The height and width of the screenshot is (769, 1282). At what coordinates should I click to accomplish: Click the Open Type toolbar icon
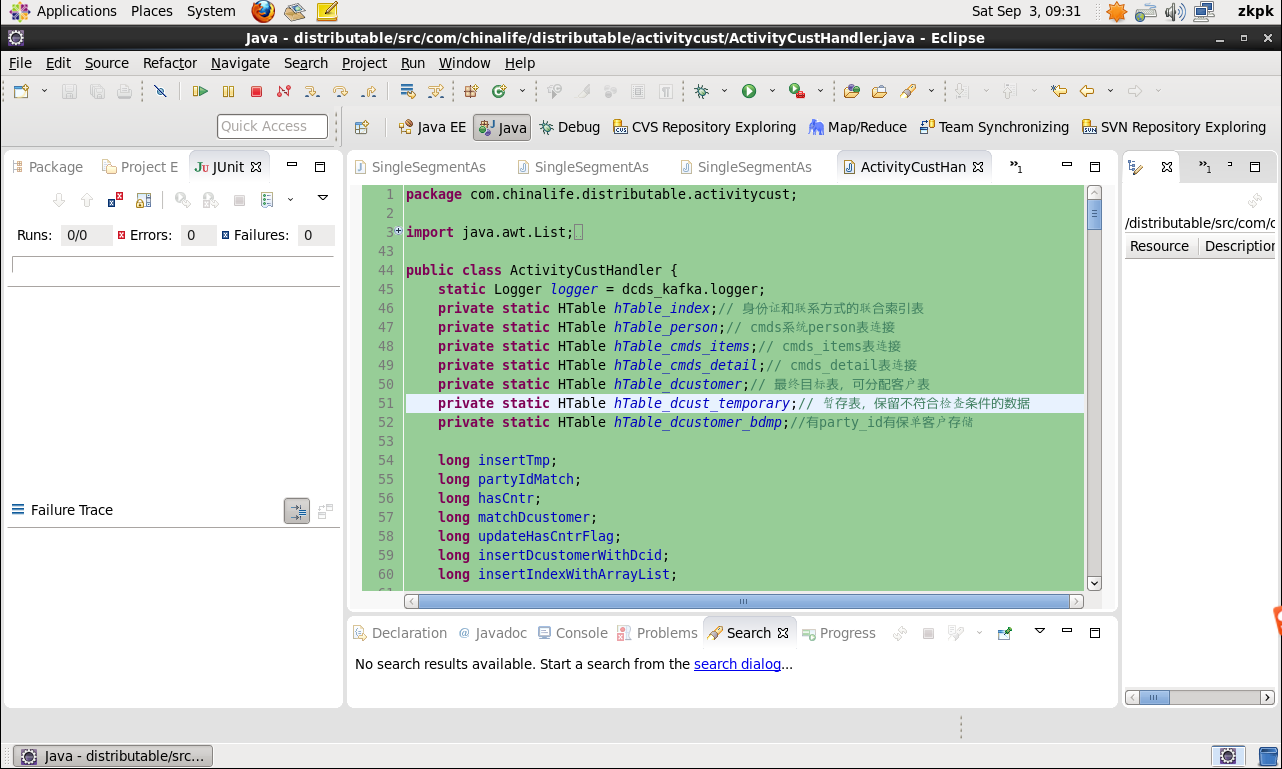851,91
